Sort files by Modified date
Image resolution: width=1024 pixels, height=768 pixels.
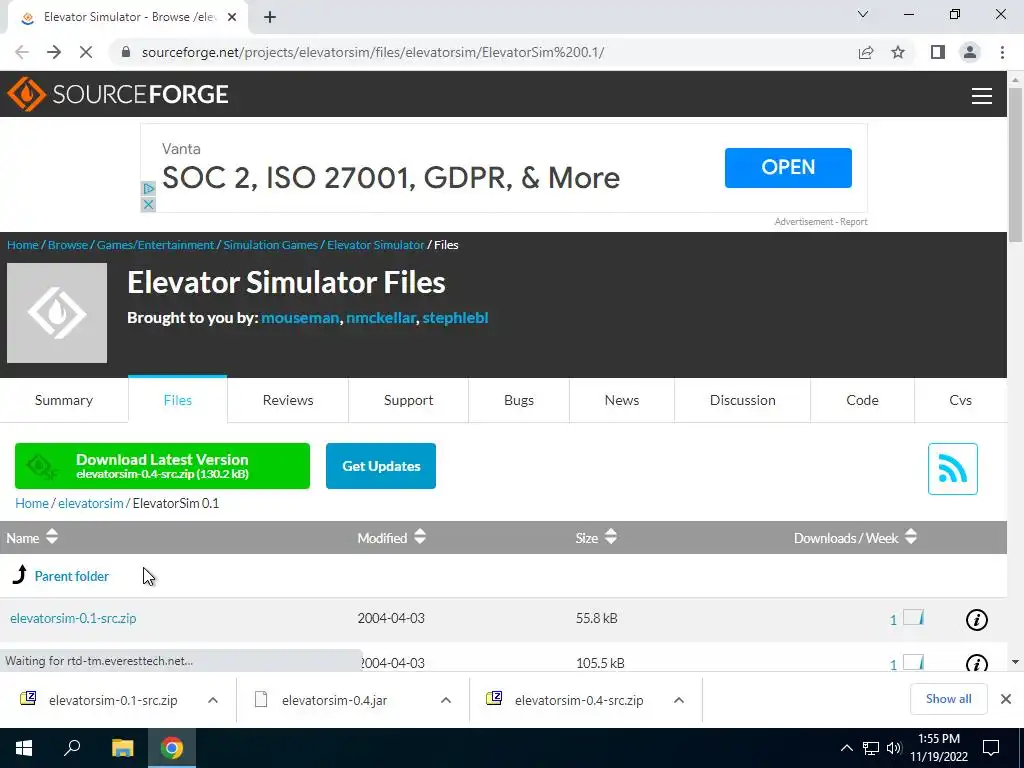click(391, 537)
